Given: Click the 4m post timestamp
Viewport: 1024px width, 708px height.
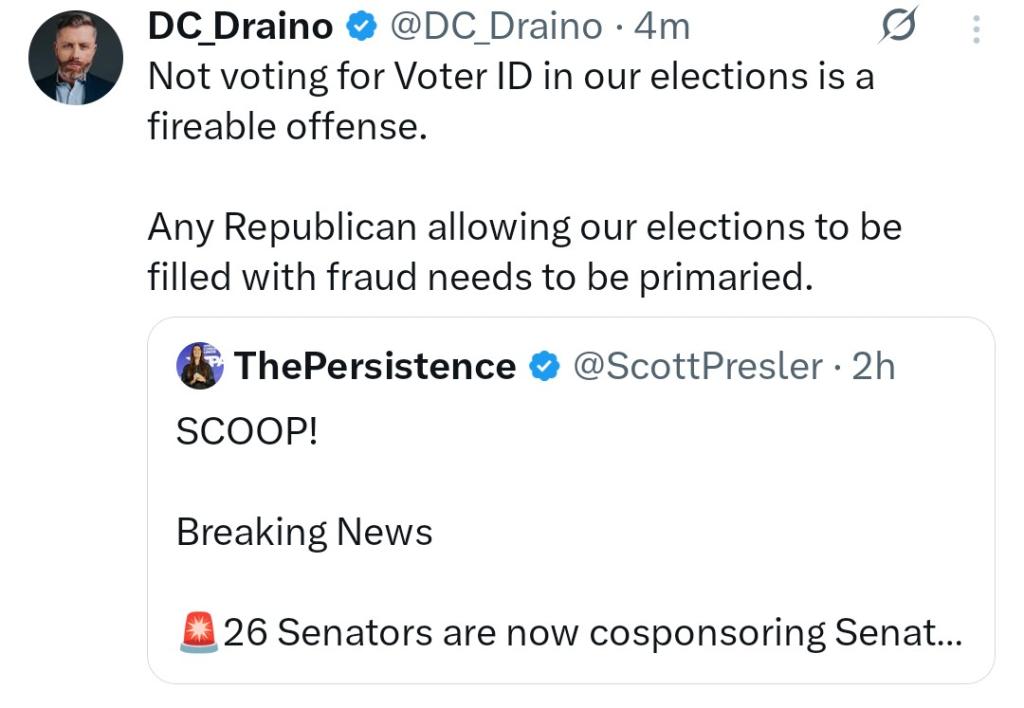Looking at the screenshot, I should click(662, 28).
